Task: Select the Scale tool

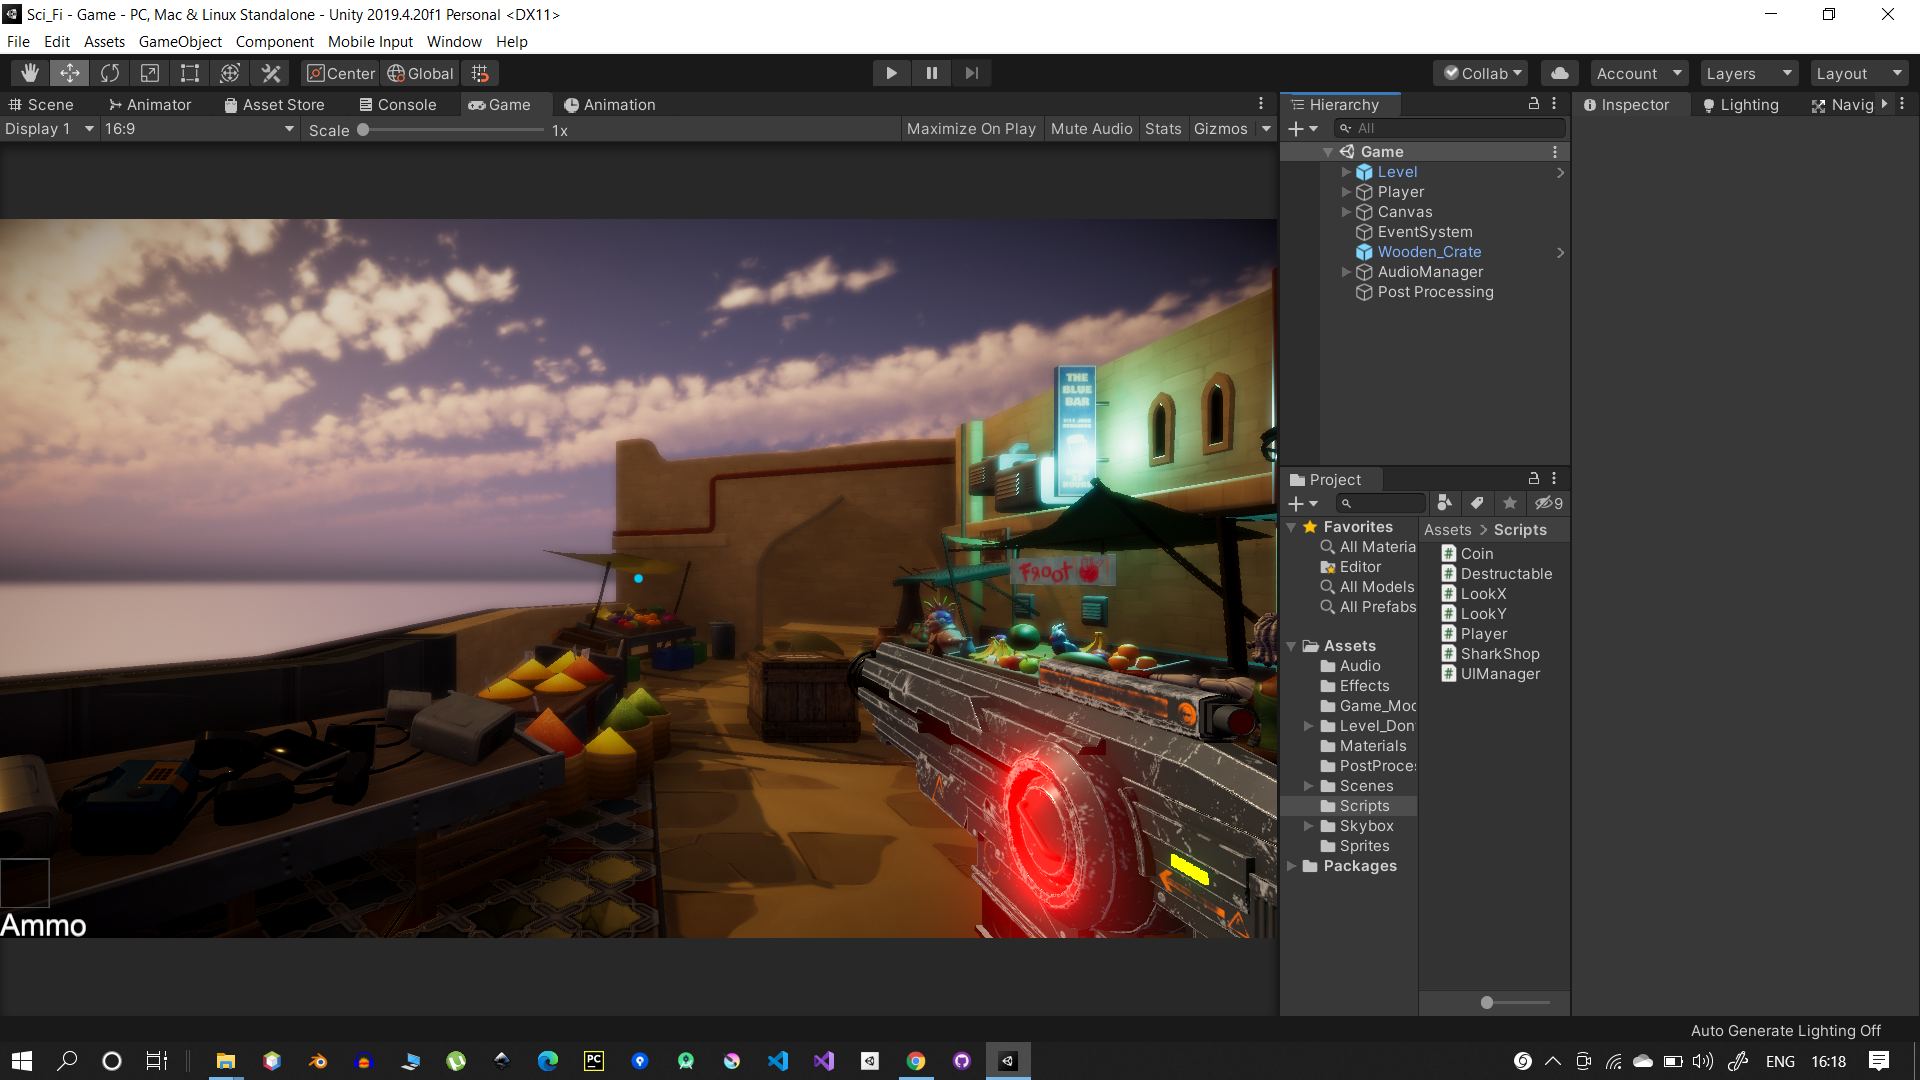Action: click(x=150, y=73)
